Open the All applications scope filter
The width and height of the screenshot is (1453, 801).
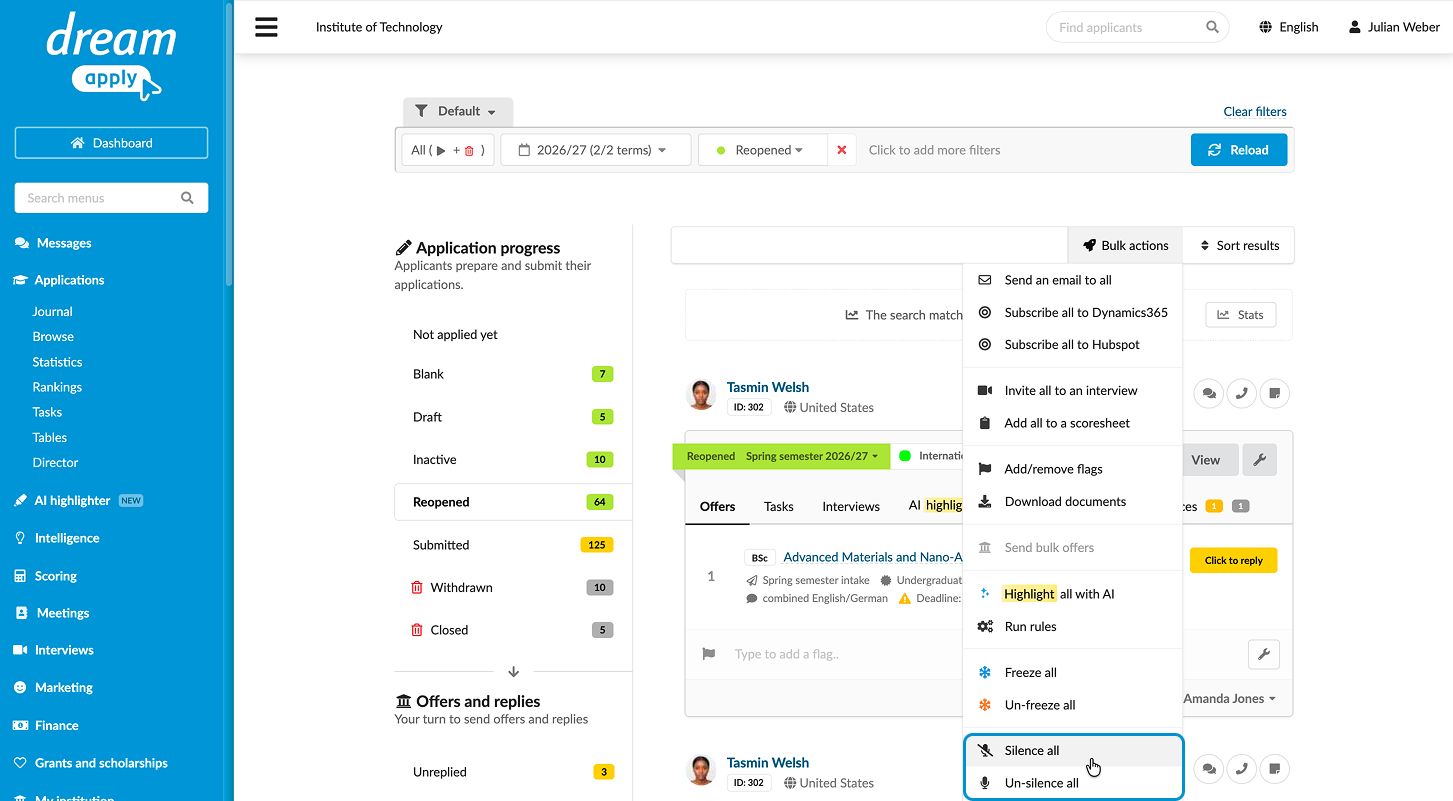[447, 150]
